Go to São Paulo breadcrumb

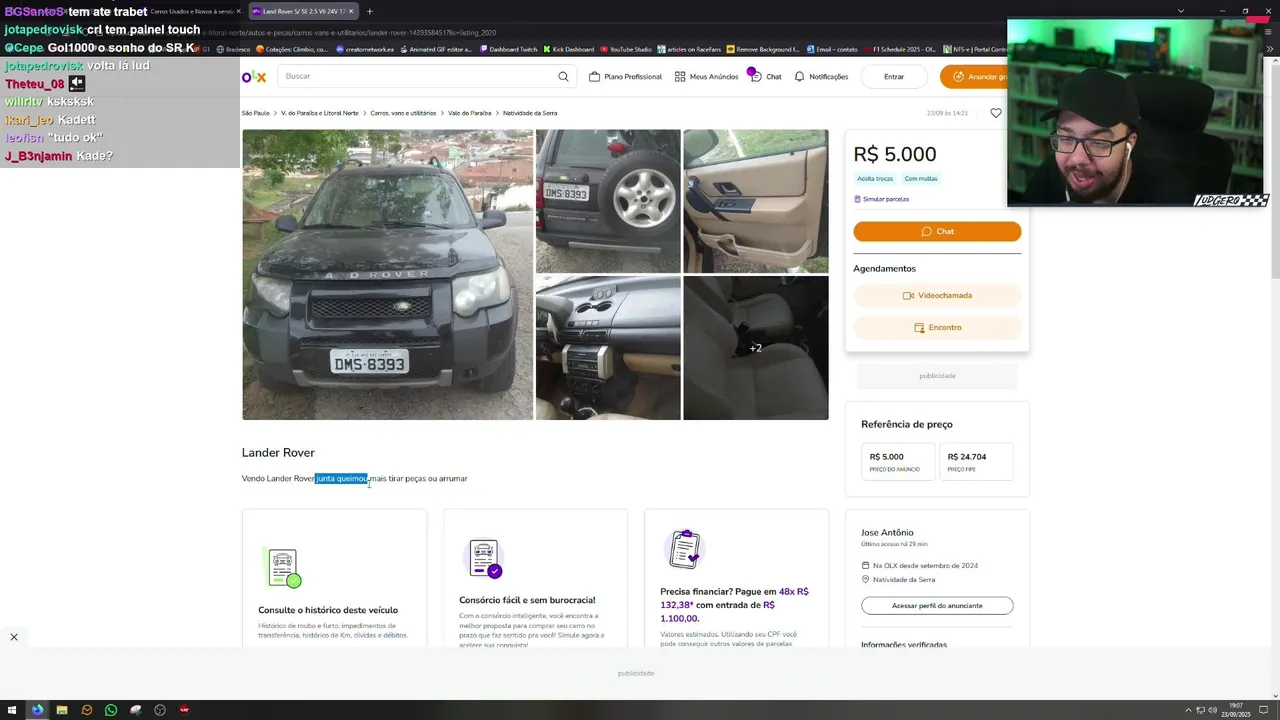(x=255, y=113)
